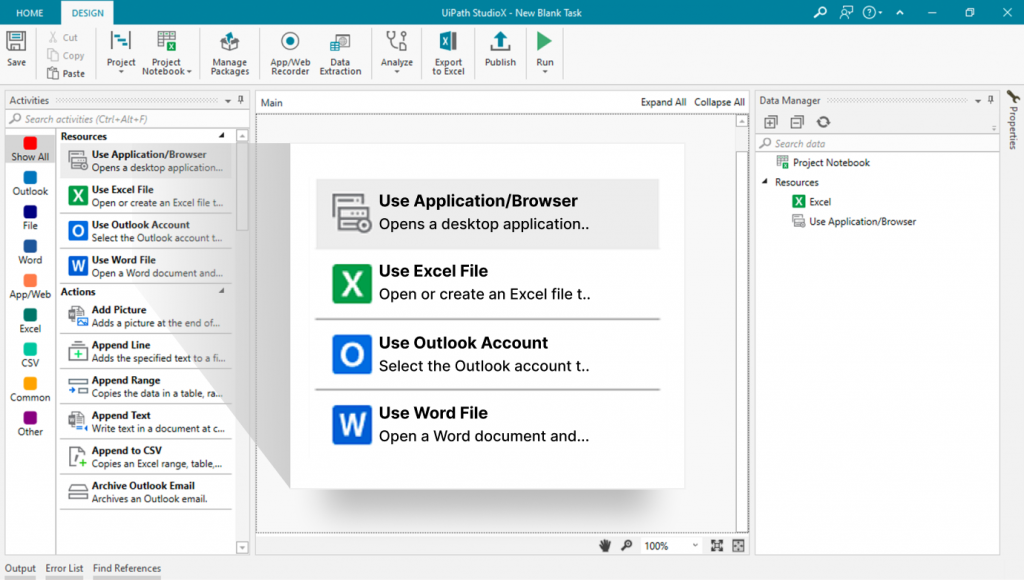Toggle the CSV activities filter
The image size is (1024, 580).
coord(30,355)
